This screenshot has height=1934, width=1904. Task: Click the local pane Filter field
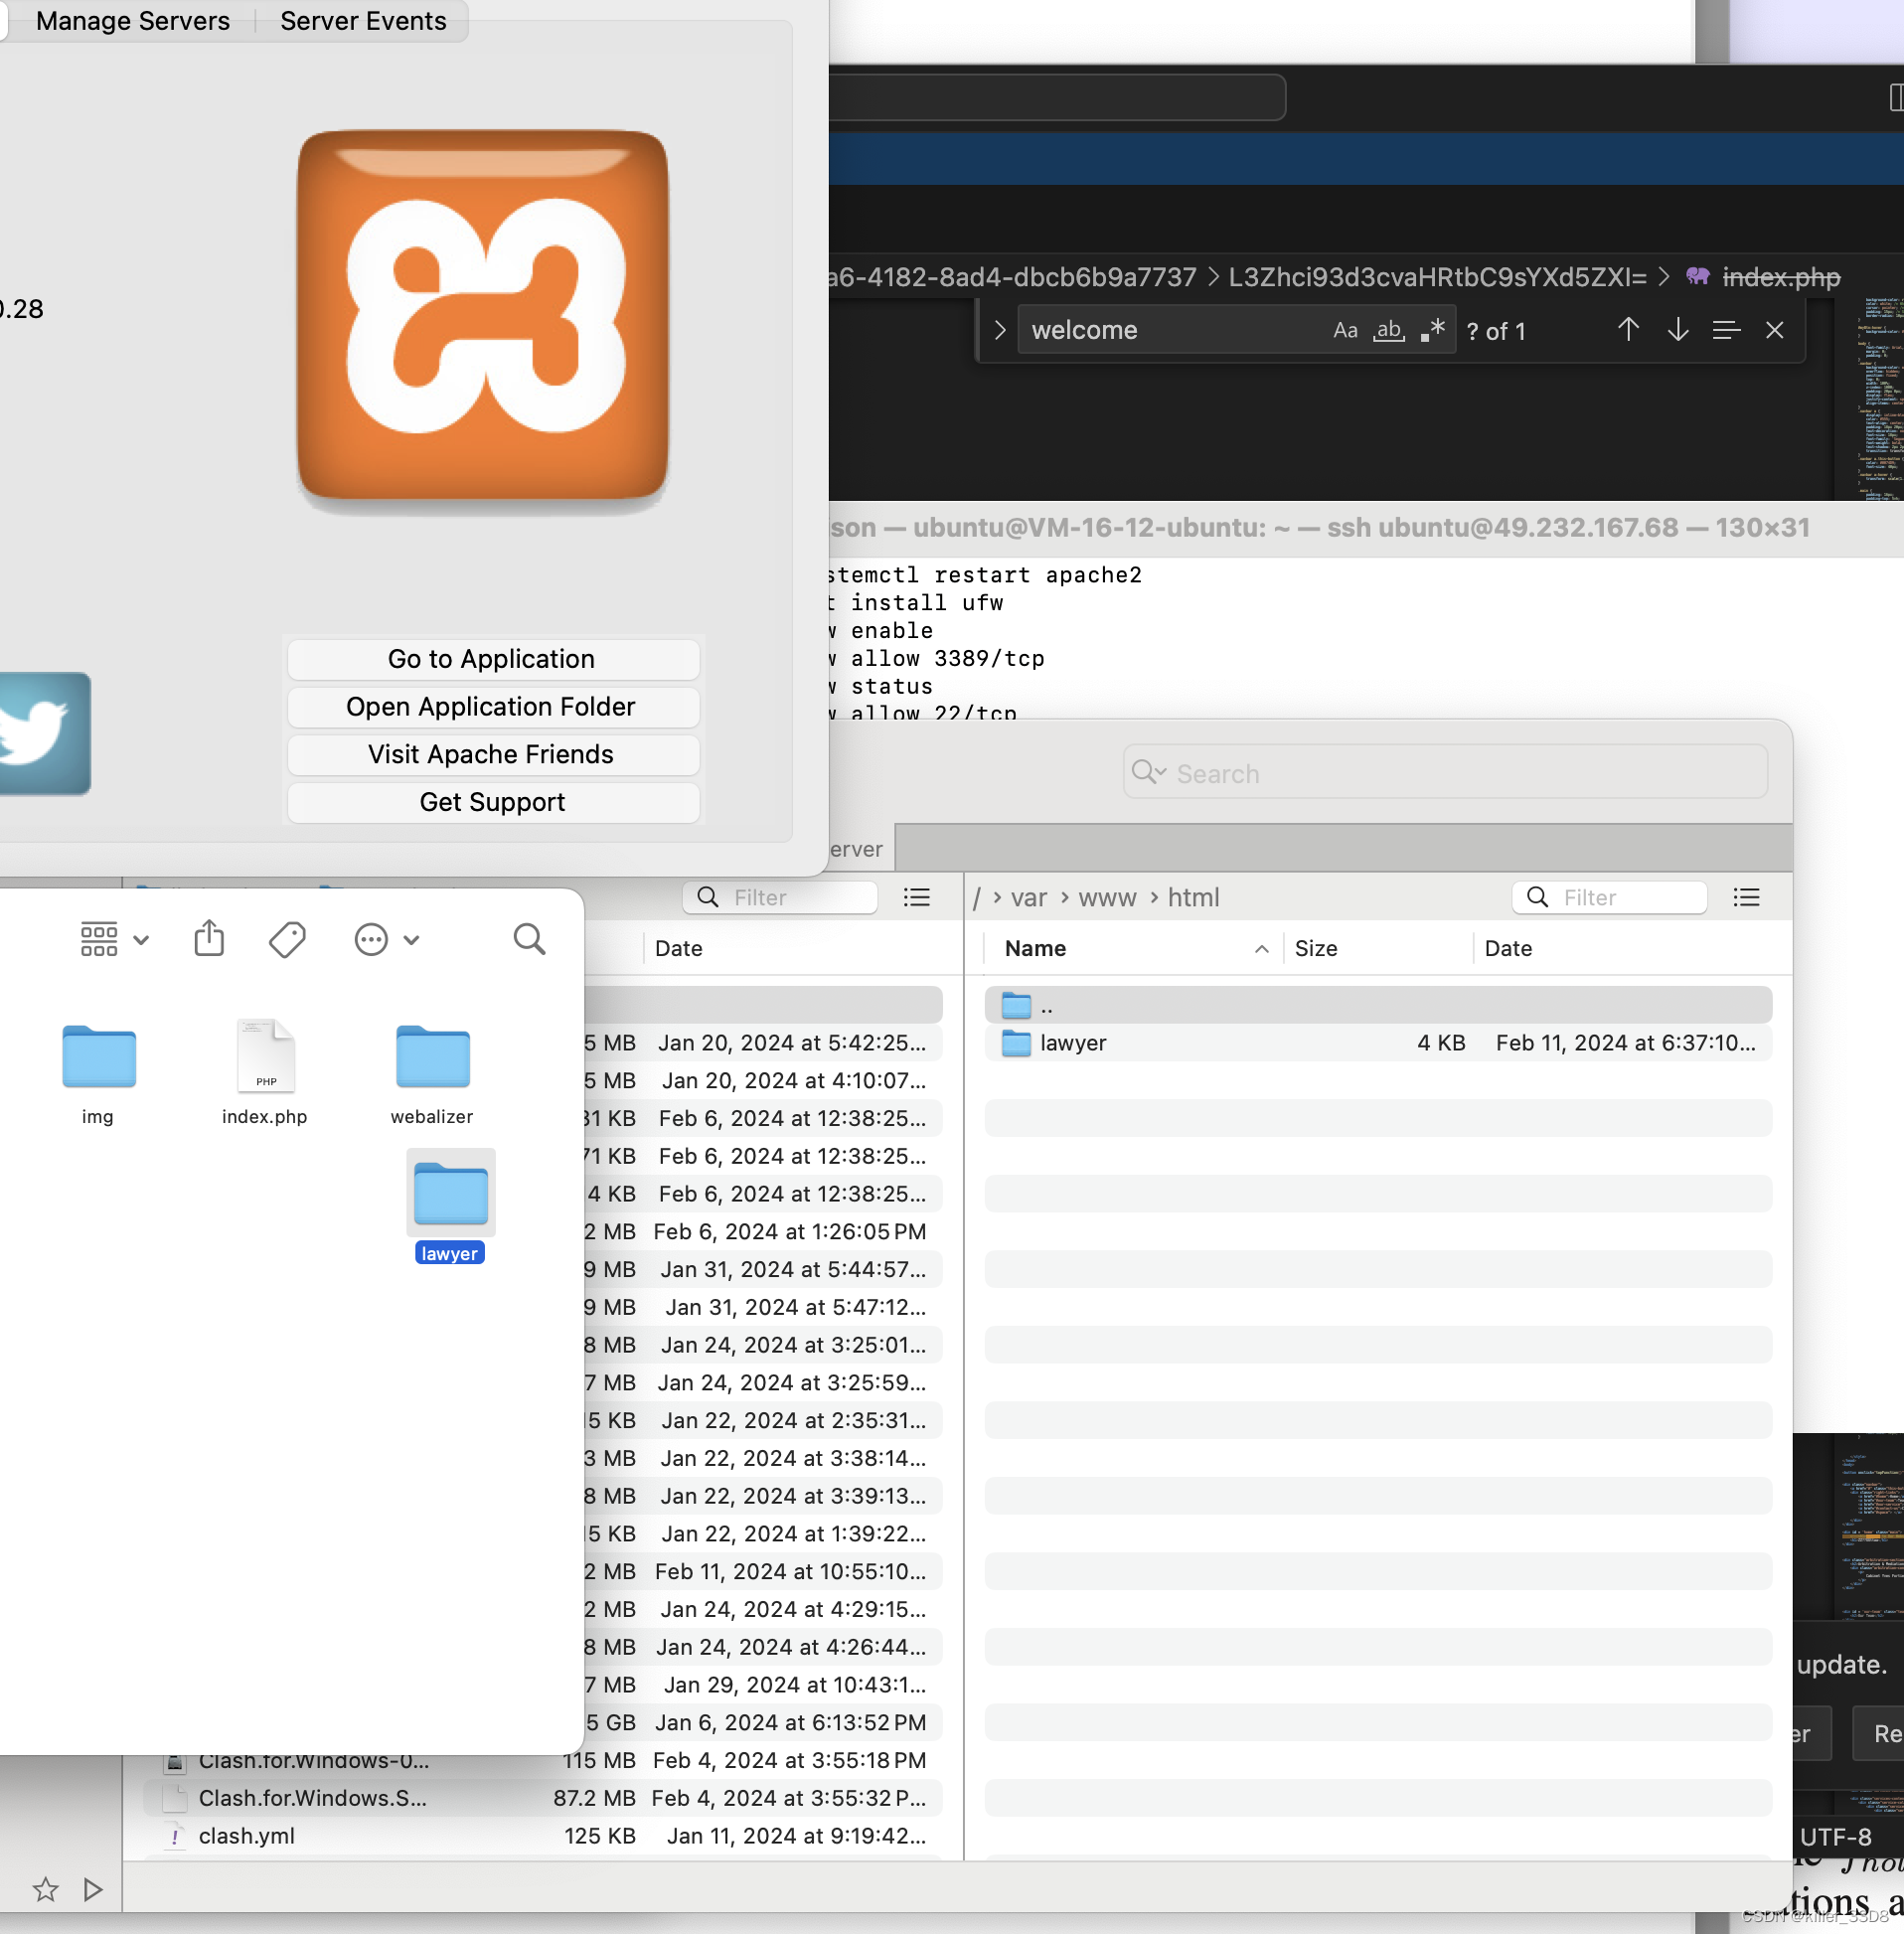(780, 897)
